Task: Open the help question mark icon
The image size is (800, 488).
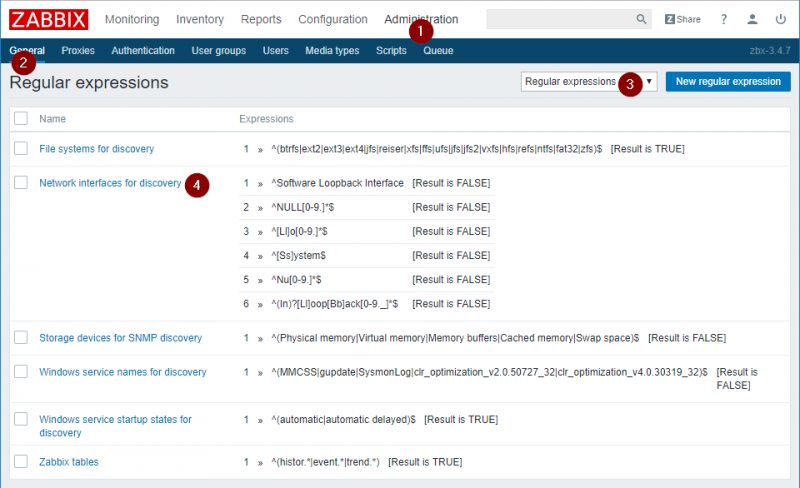Action: [x=723, y=19]
